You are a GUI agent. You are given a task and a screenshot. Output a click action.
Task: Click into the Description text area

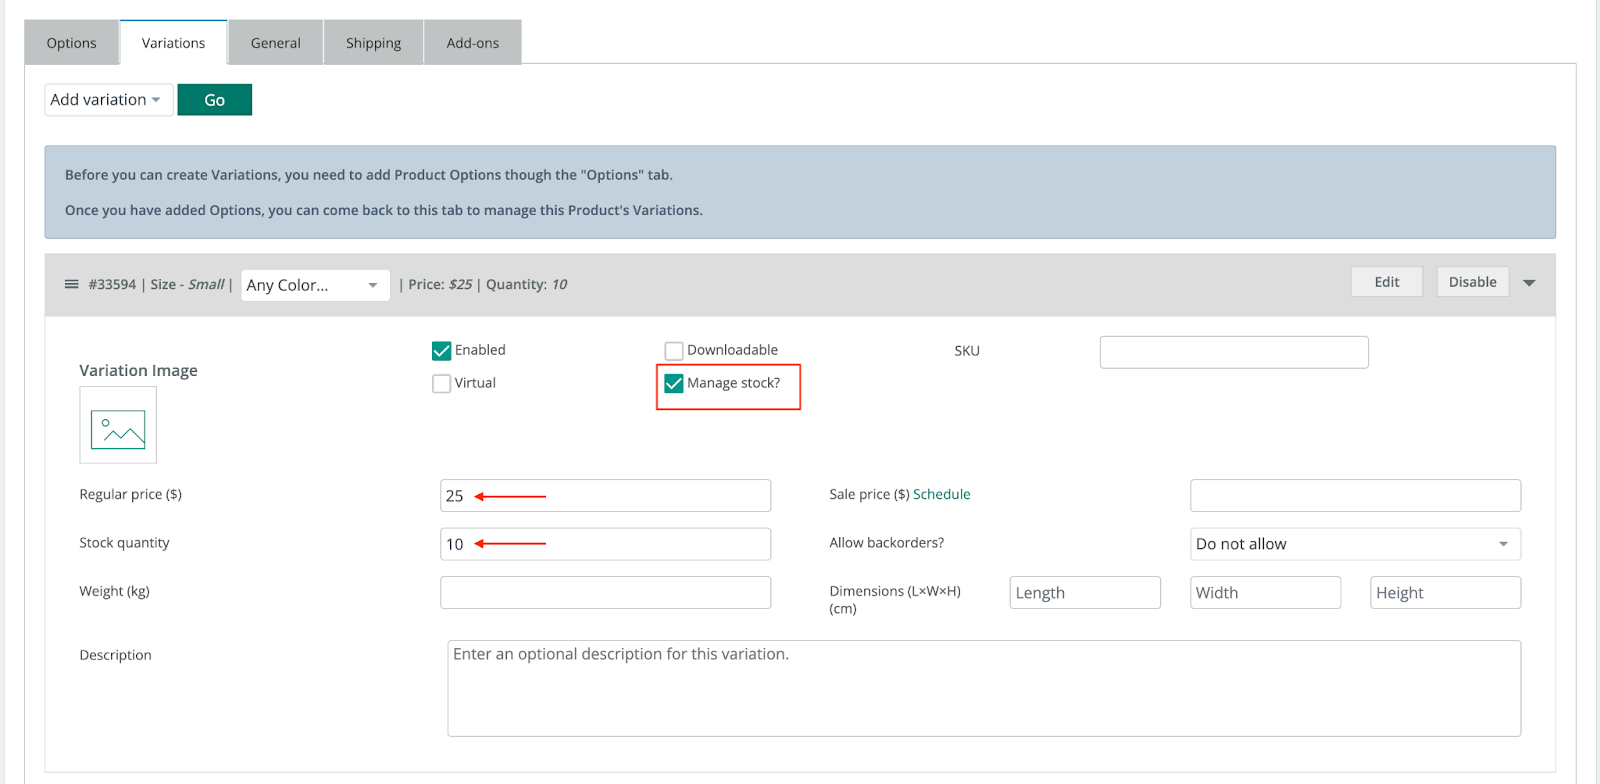pos(983,688)
